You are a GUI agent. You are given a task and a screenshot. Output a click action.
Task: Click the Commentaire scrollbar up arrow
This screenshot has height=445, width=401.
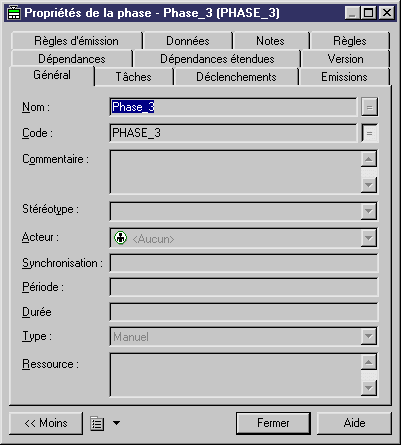(369, 159)
